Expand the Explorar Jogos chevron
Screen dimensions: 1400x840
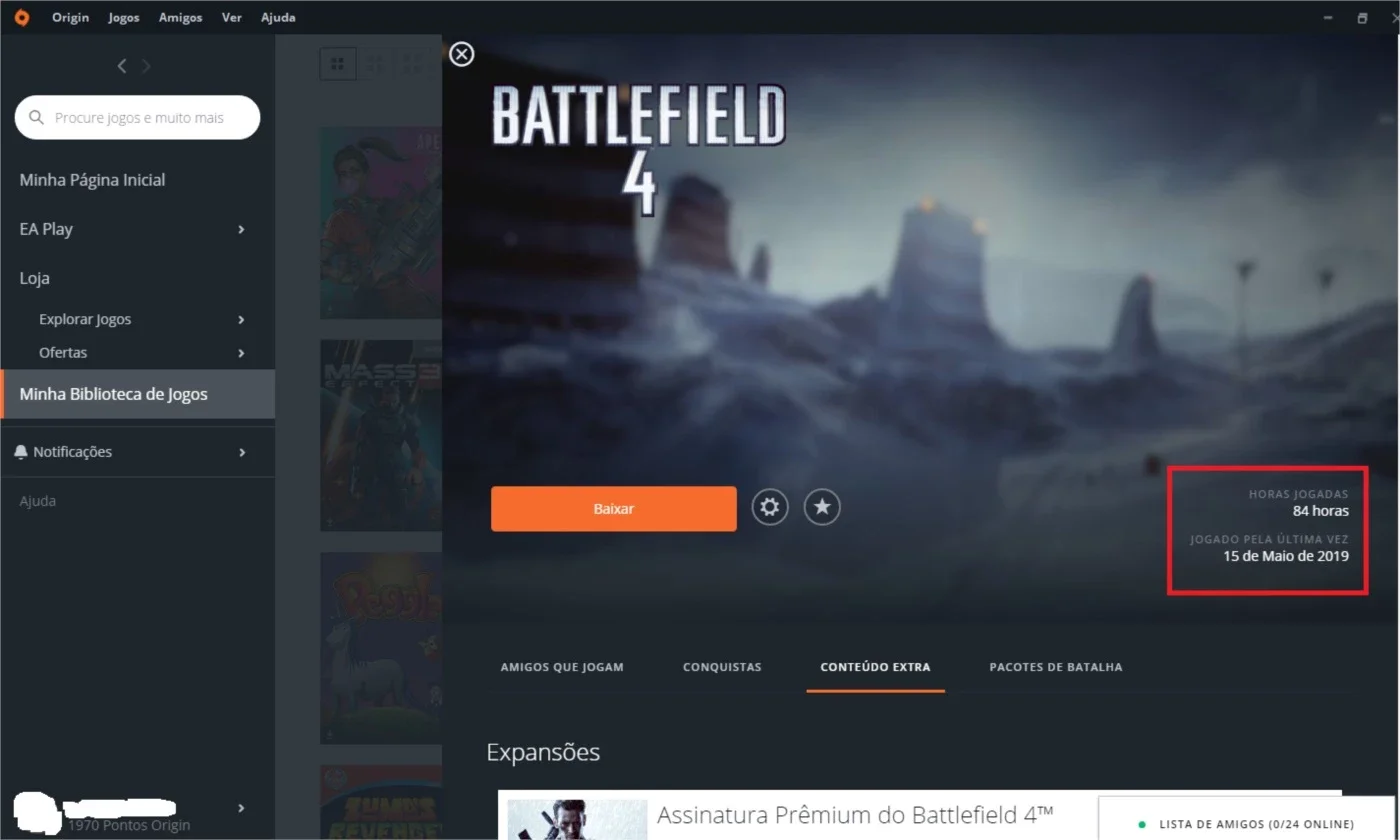pos(241,319)
